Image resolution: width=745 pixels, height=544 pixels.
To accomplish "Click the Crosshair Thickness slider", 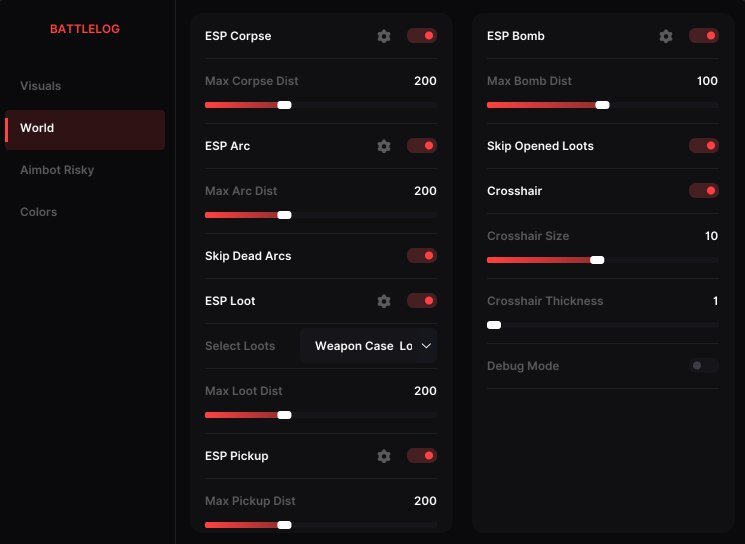I will point(603,325).
